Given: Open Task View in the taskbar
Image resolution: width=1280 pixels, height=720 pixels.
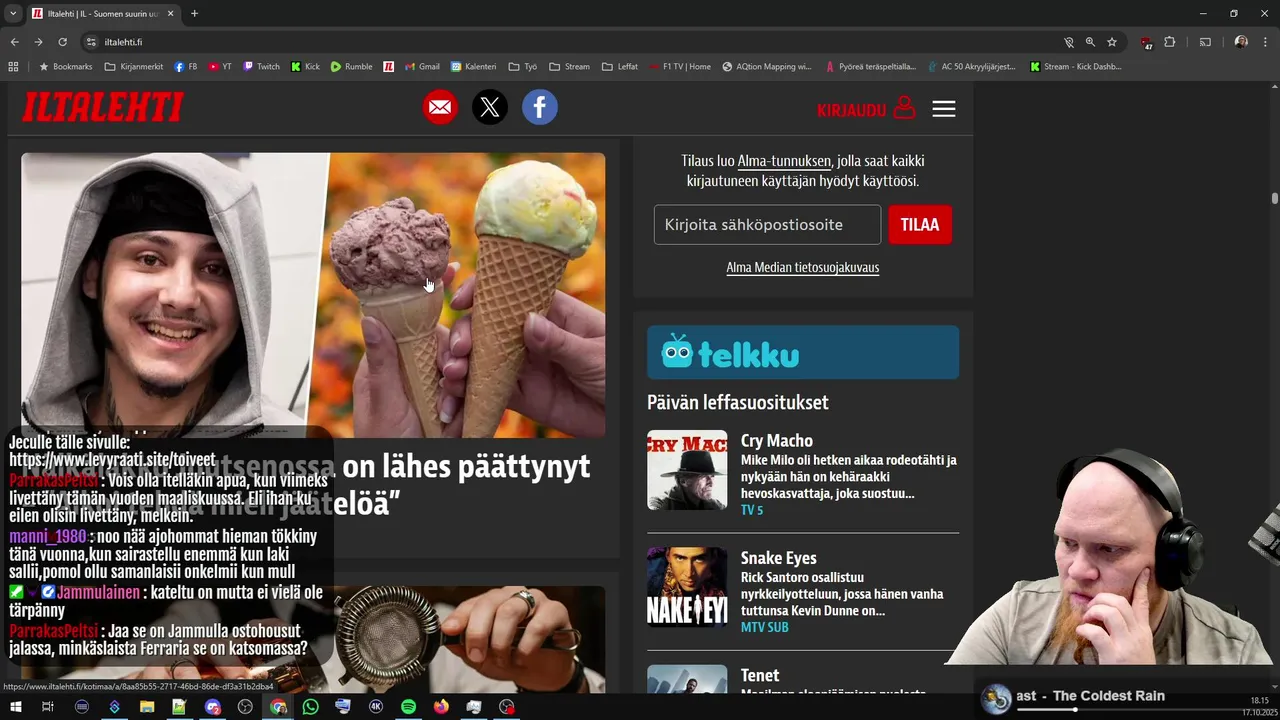Looking at the screenshot, I should [x=47, y=707].
